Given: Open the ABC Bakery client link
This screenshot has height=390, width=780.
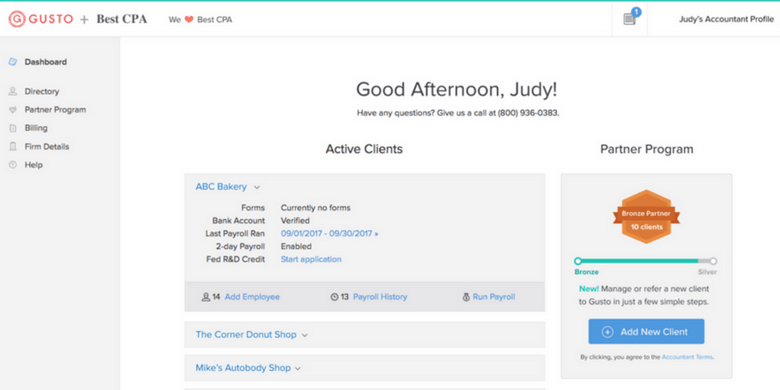Looking at the screenshot, I should coord(221,187).
